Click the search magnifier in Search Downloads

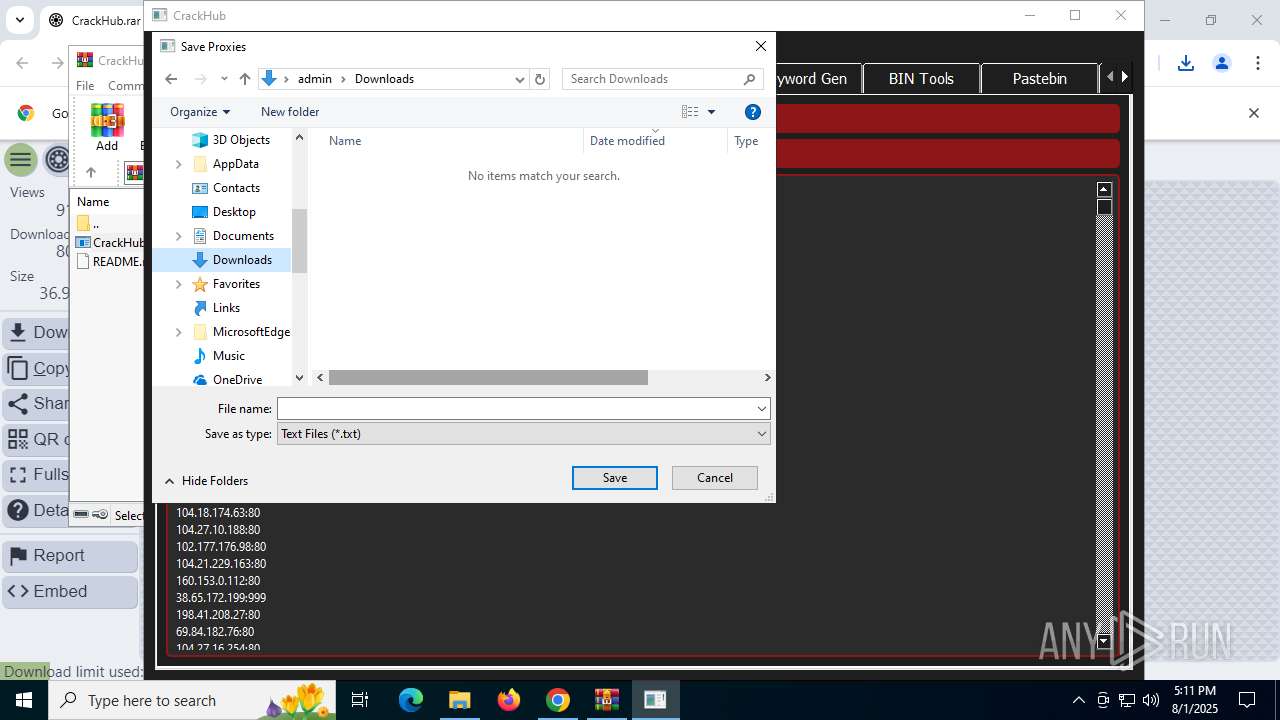749,79
